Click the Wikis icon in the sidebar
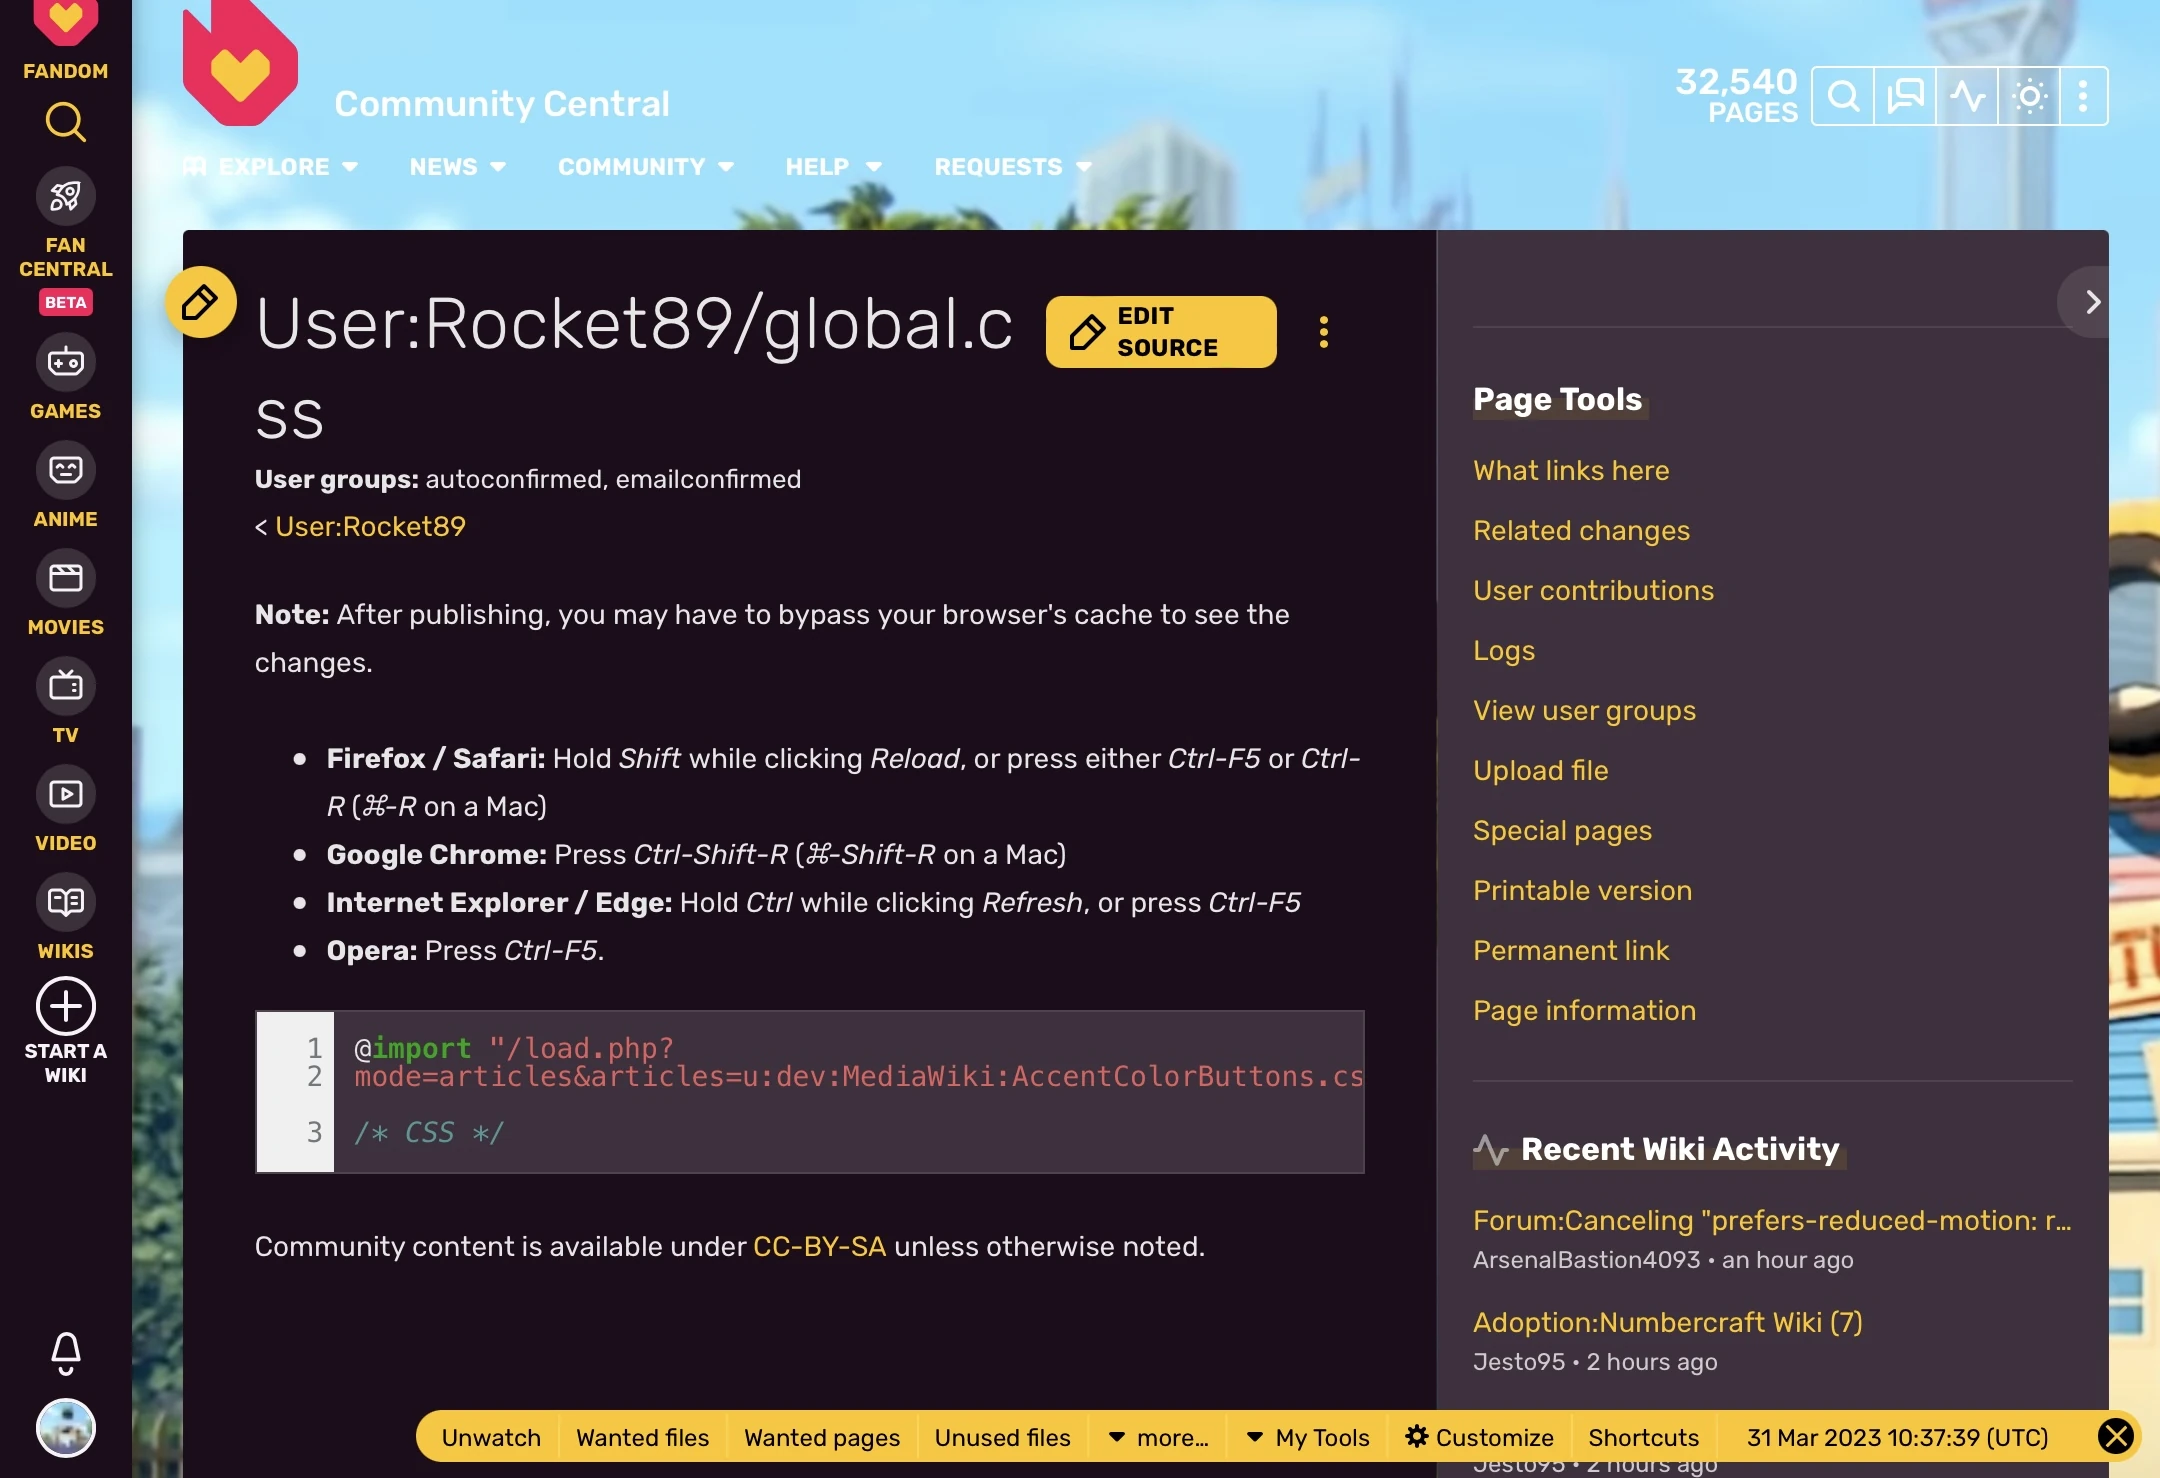 tap(65, 903)
